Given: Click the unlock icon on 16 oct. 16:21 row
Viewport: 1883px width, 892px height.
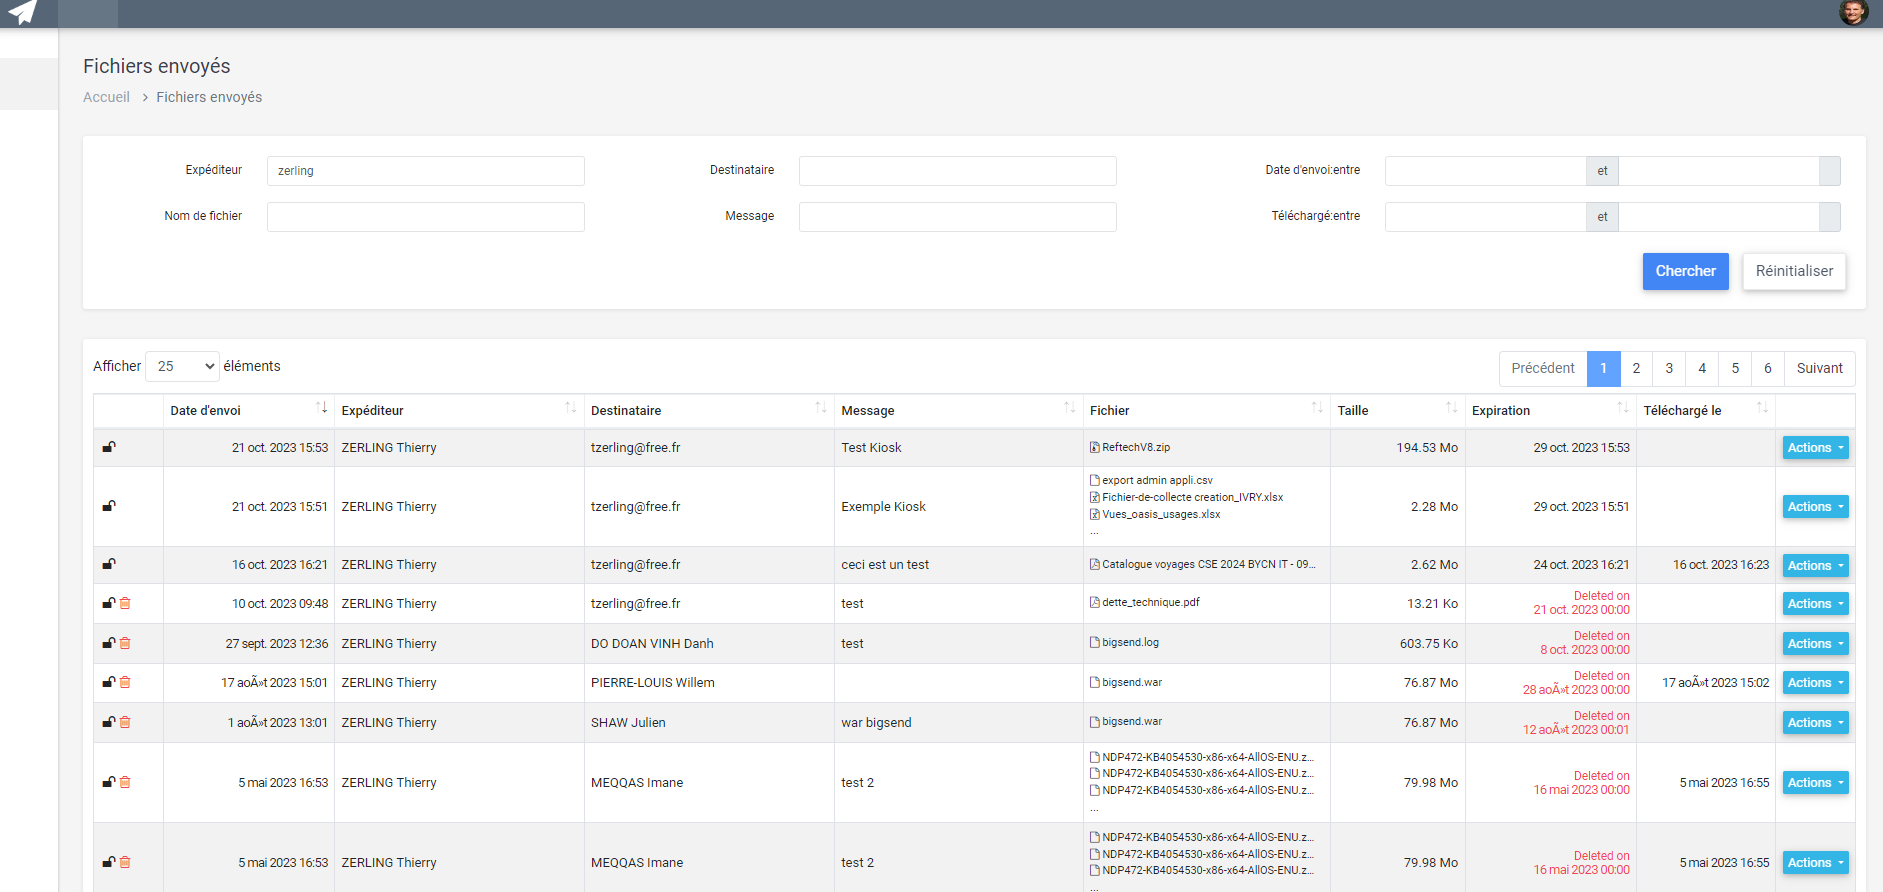Looking at the screenshot, I should pos(109,564).
